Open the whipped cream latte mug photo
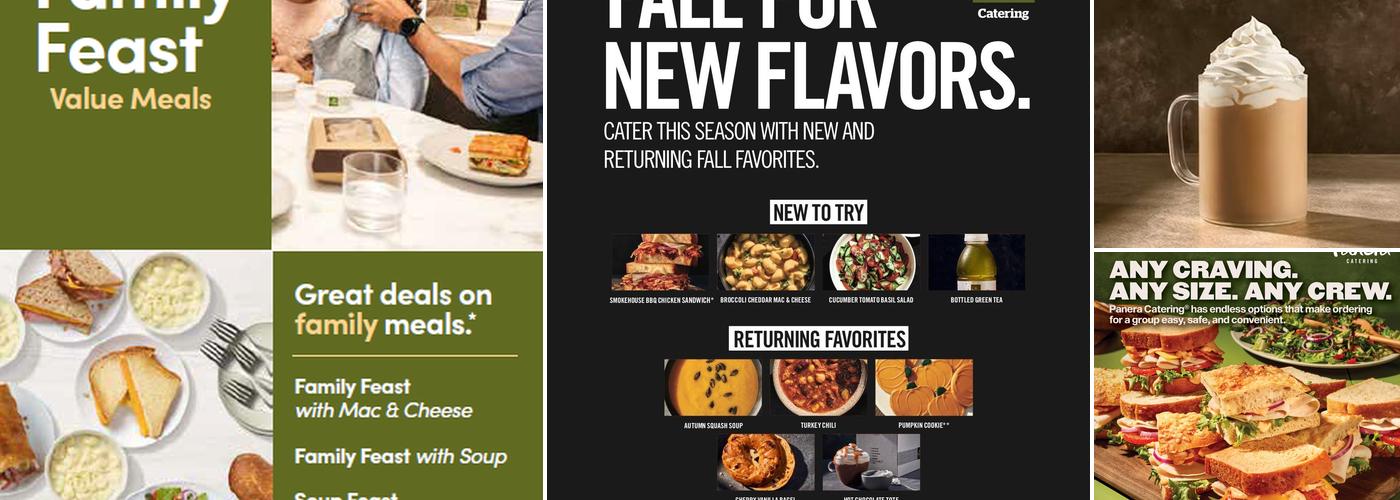The image size is (1400, 500). click(1247, 123)
